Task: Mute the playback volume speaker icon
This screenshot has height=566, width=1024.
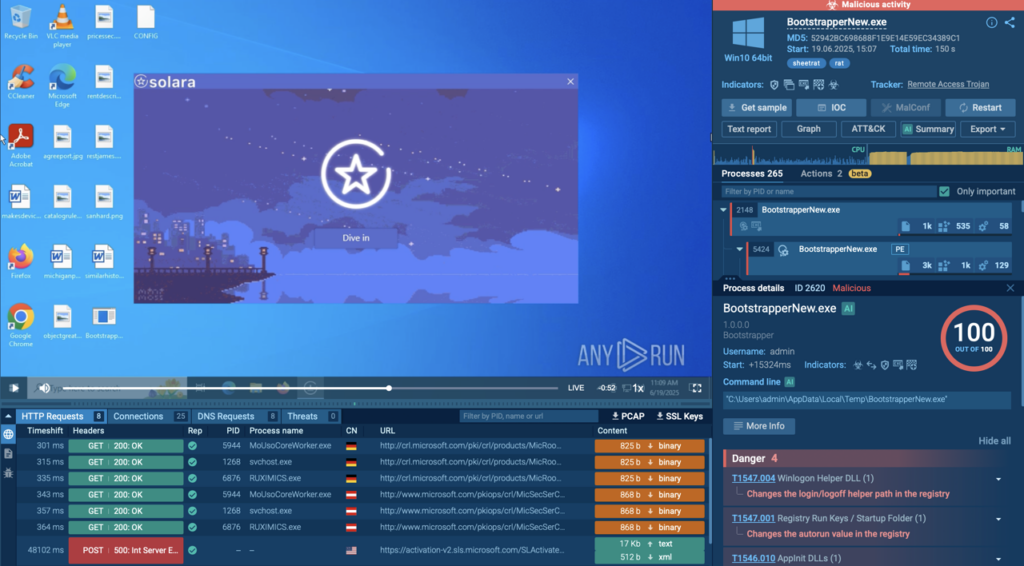Action: click(x=44, y=388)
